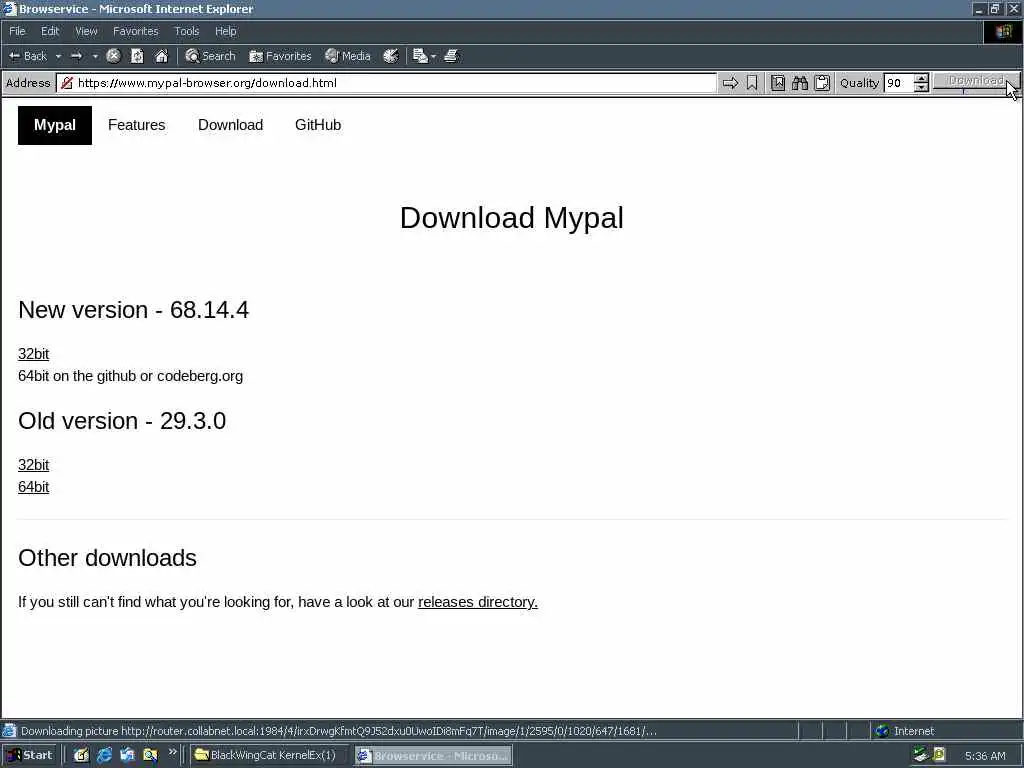Open the Download page nav item
1024x768 pixels.
[231, 125]
